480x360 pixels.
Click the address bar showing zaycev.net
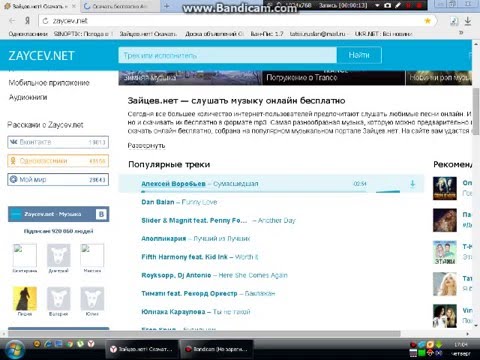pos(233,21)
